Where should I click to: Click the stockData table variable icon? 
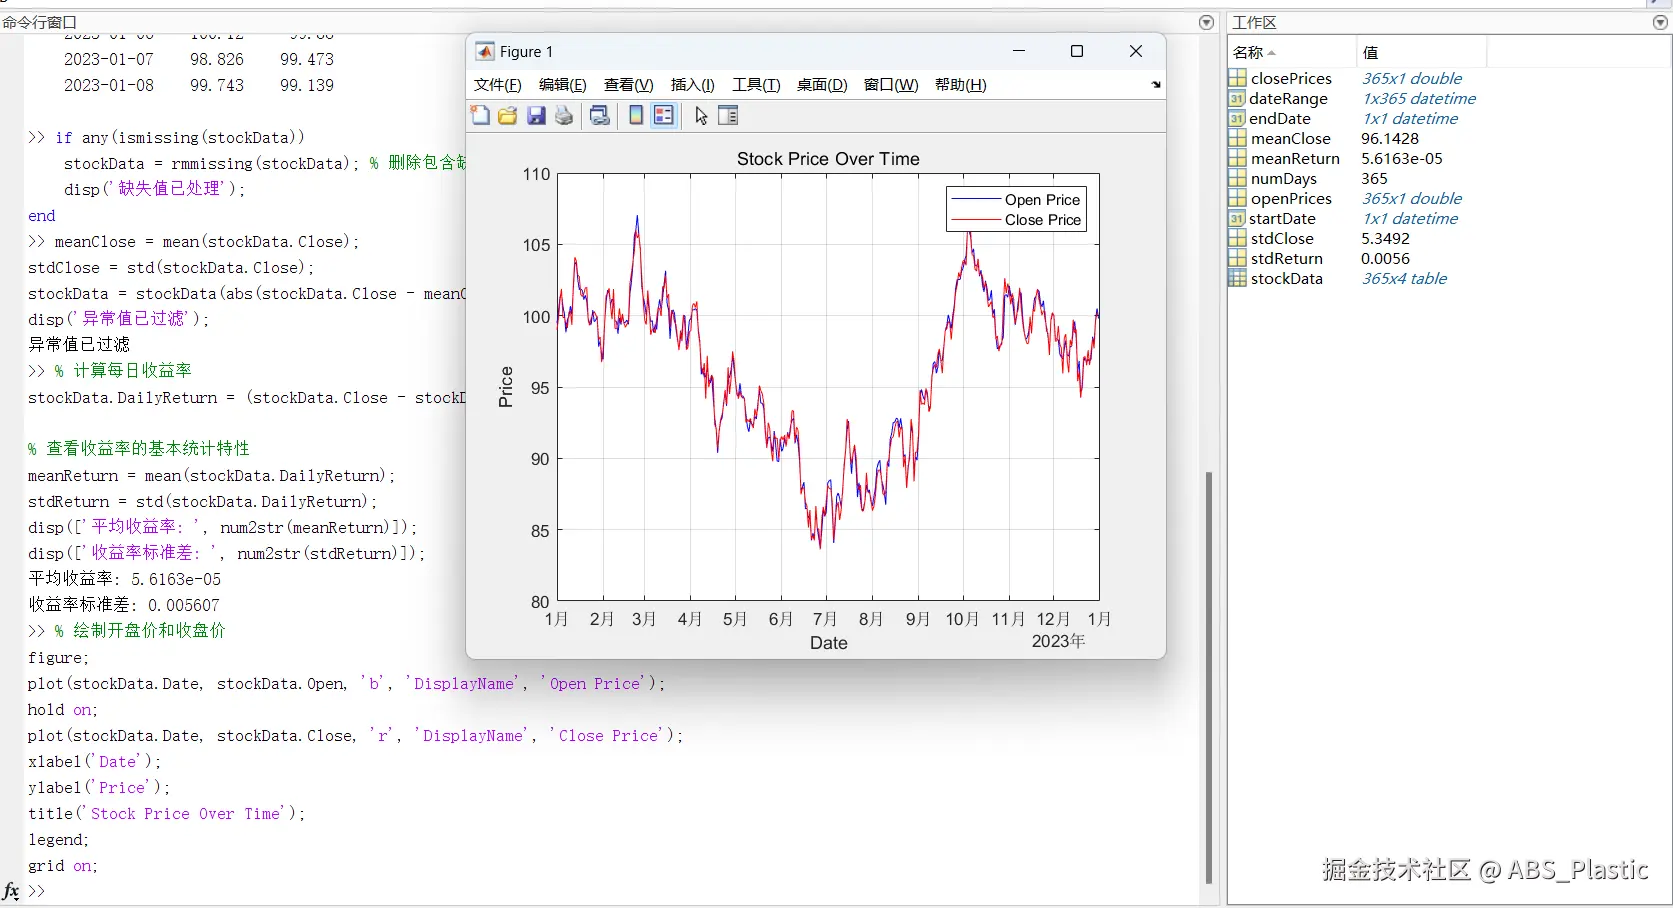point(1237,279)
